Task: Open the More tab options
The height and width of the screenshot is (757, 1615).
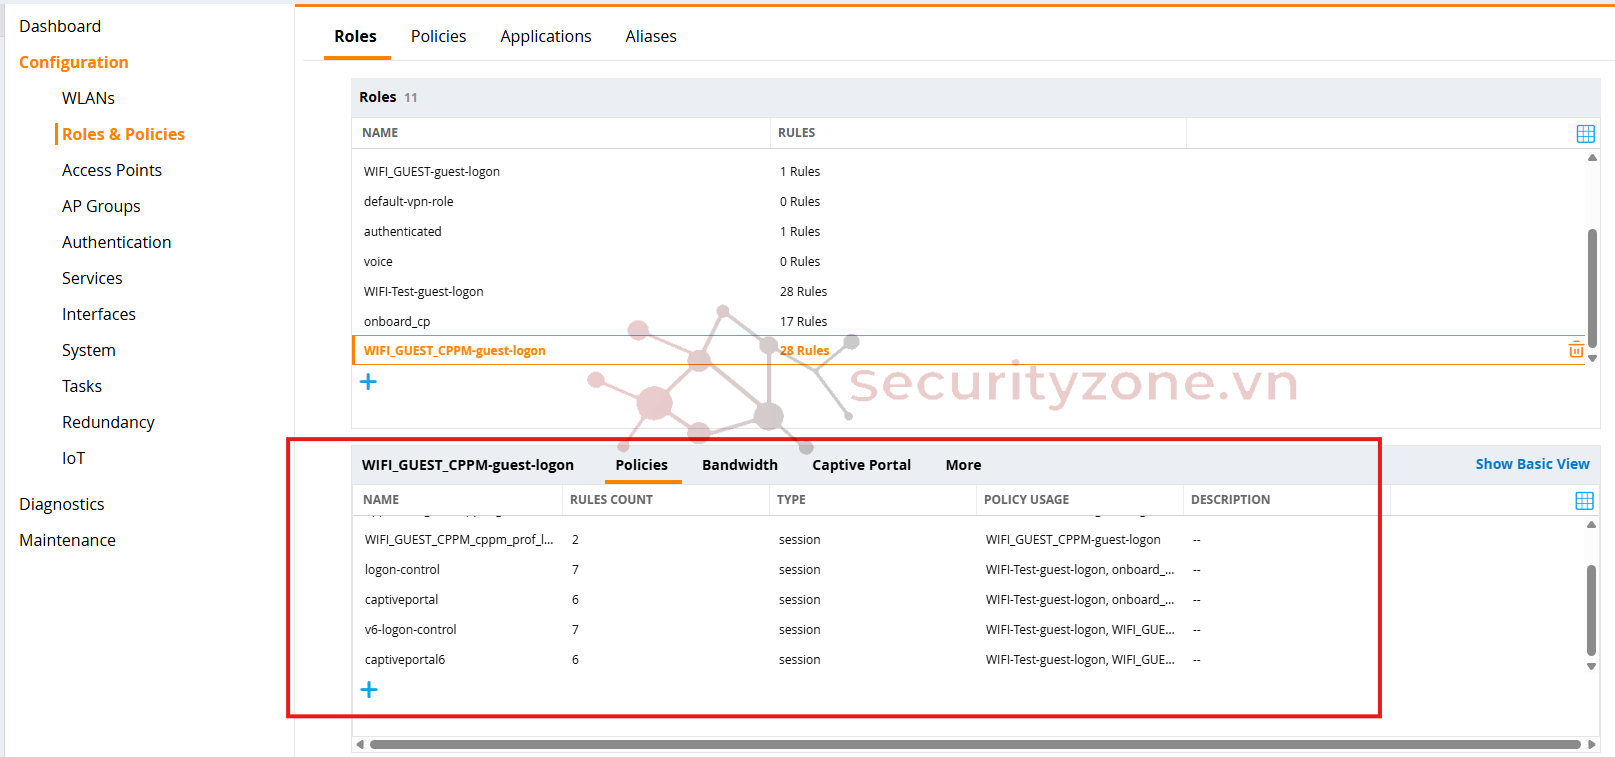Action: tap(963, 465)
